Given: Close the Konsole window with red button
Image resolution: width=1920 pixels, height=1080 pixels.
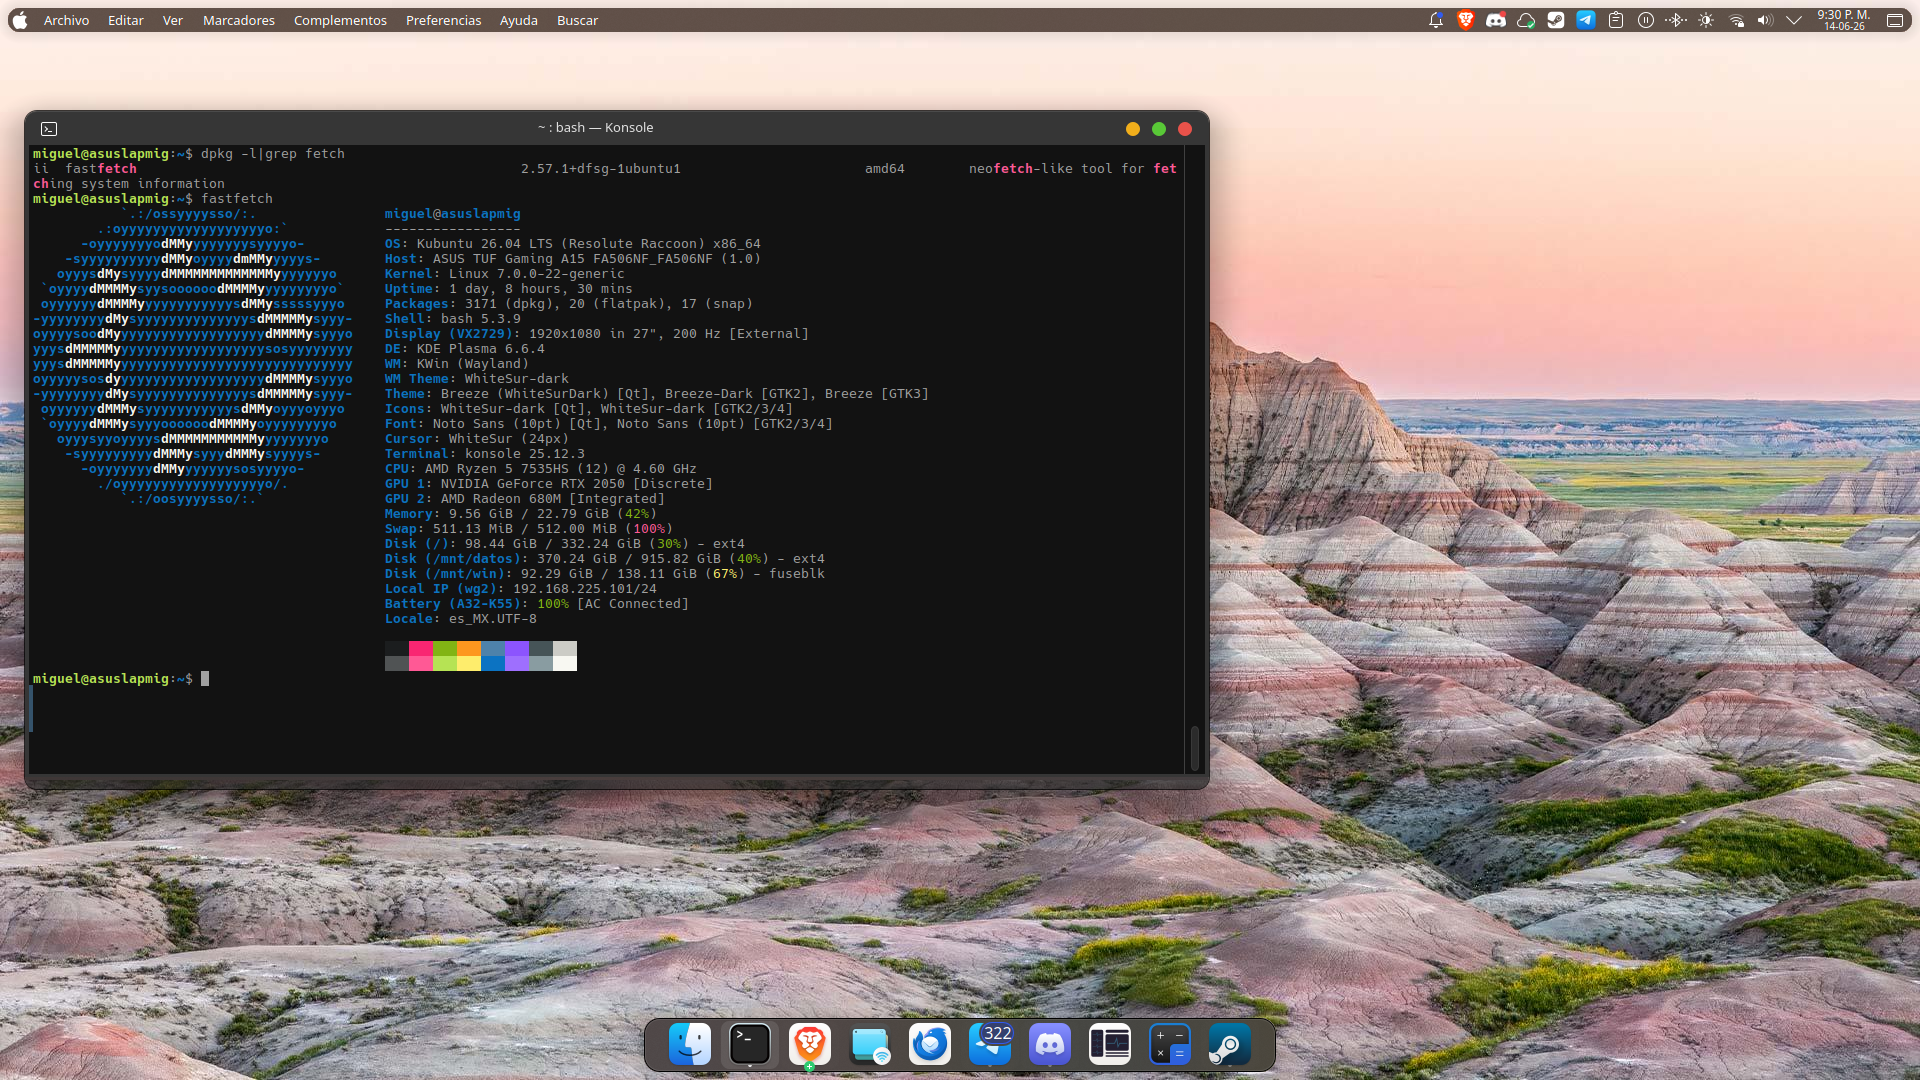Looking at the screenshot, I should (1185, 129).
